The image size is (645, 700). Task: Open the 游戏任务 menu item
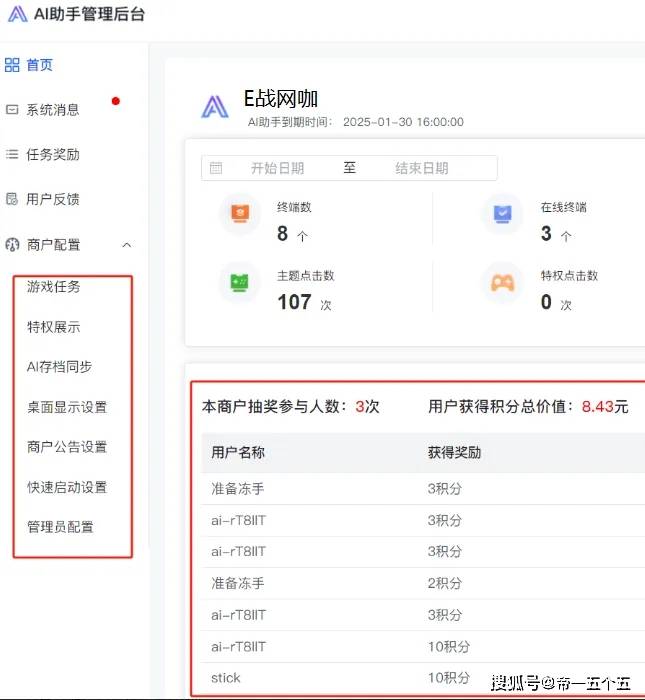[x=54, y=287]
